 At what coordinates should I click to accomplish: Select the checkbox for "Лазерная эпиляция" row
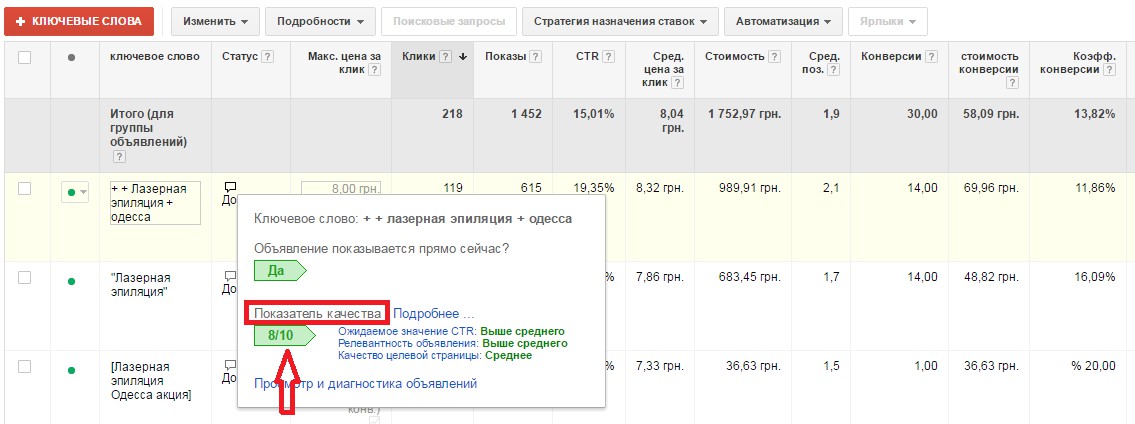[25, 277]
